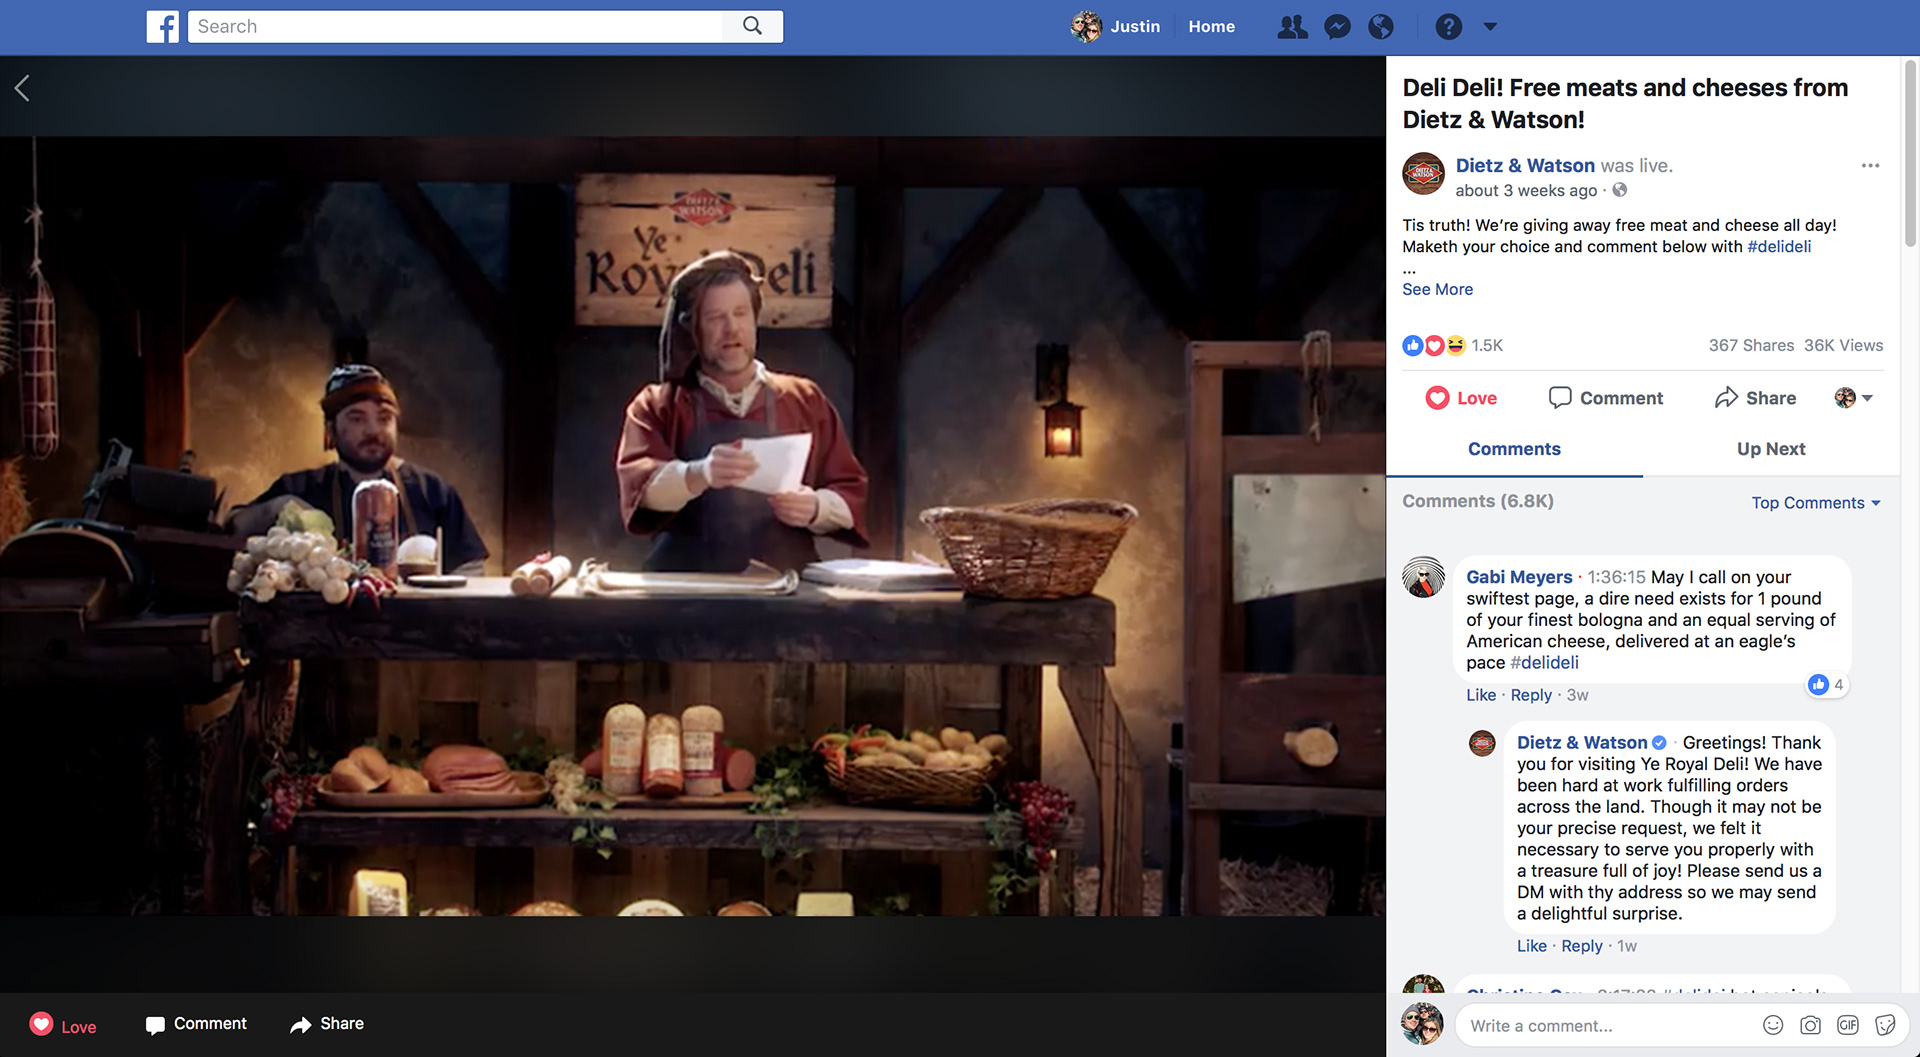
Task: Toggle Love in video bottom bar
Action: [x=63, y=1025]
